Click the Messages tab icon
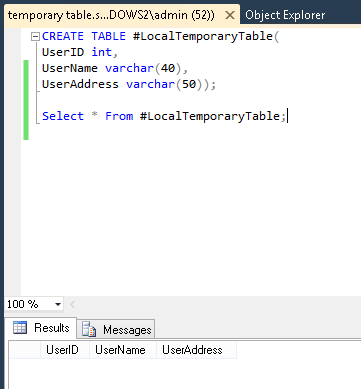Viewport: 361px width, 389px height. coord(89,330)
